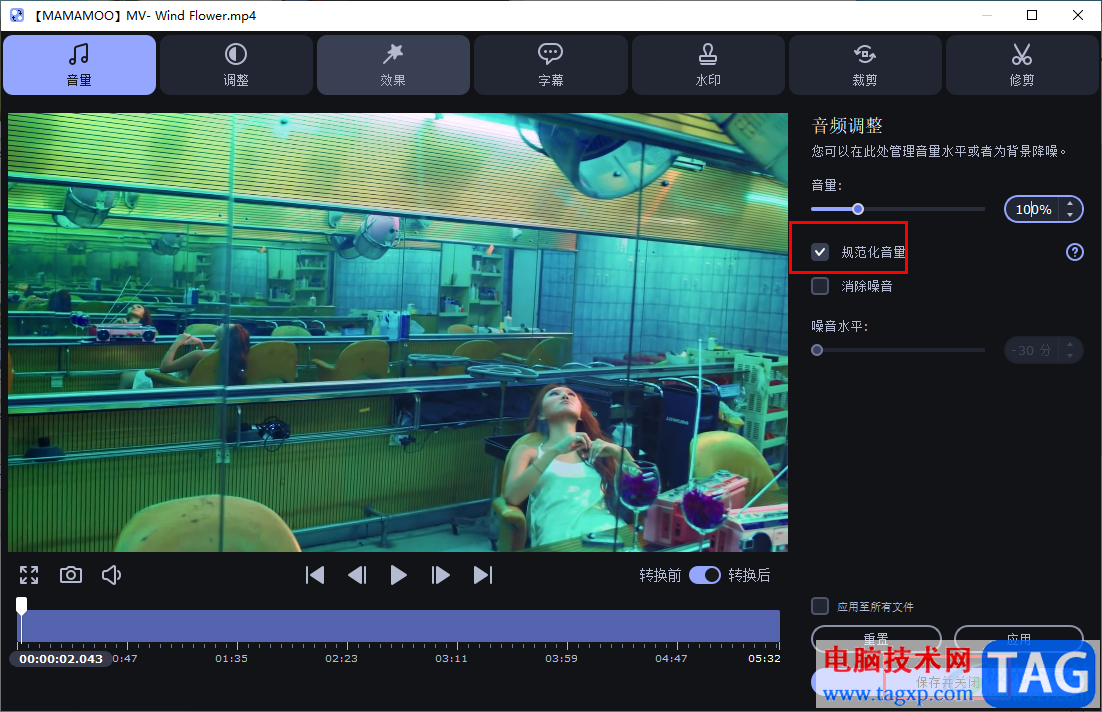Open the 修剪 trim tab
The height and width of the screenshot is (712, 1102).
(1022, 65)
